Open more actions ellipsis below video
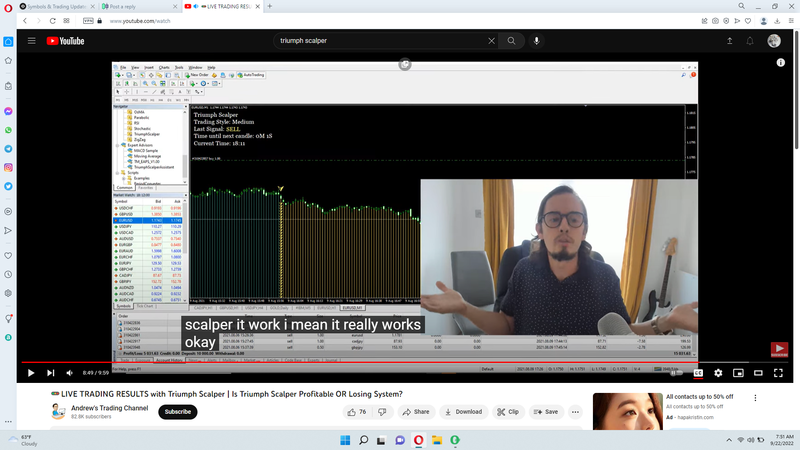The width and height of the screenshot is (800, 450). 575,412
